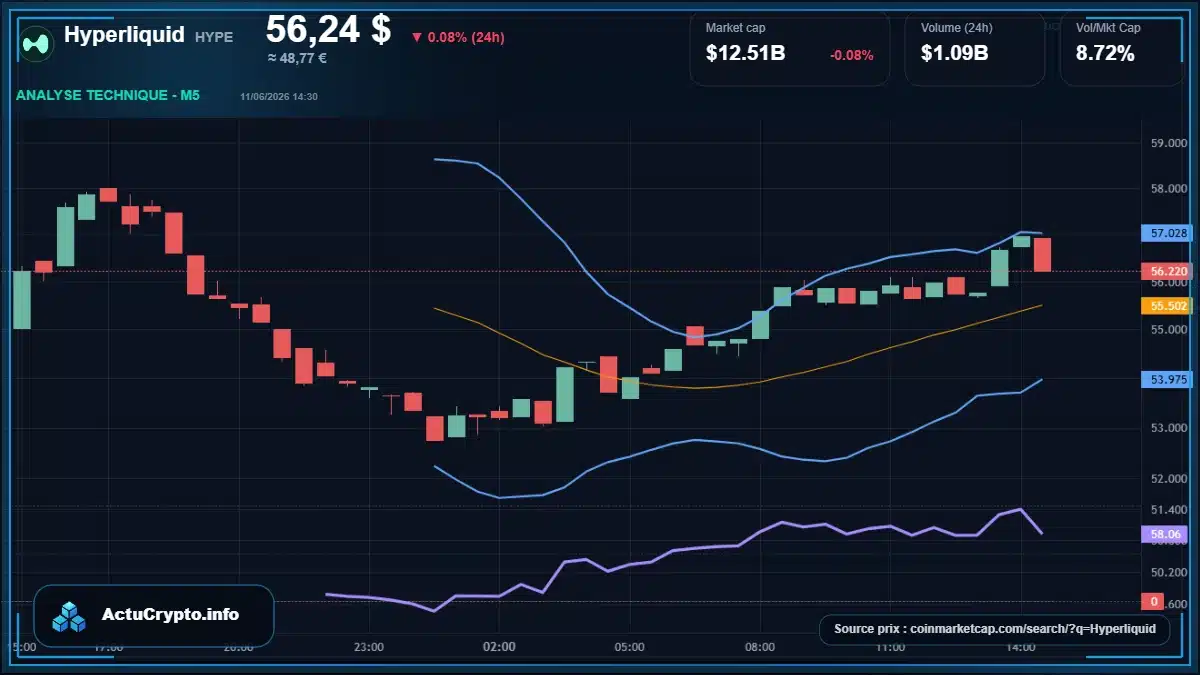Click the 51.400 axis label
The width and height of the screenshot is (1200, 675).
[x=1169, y=510]
